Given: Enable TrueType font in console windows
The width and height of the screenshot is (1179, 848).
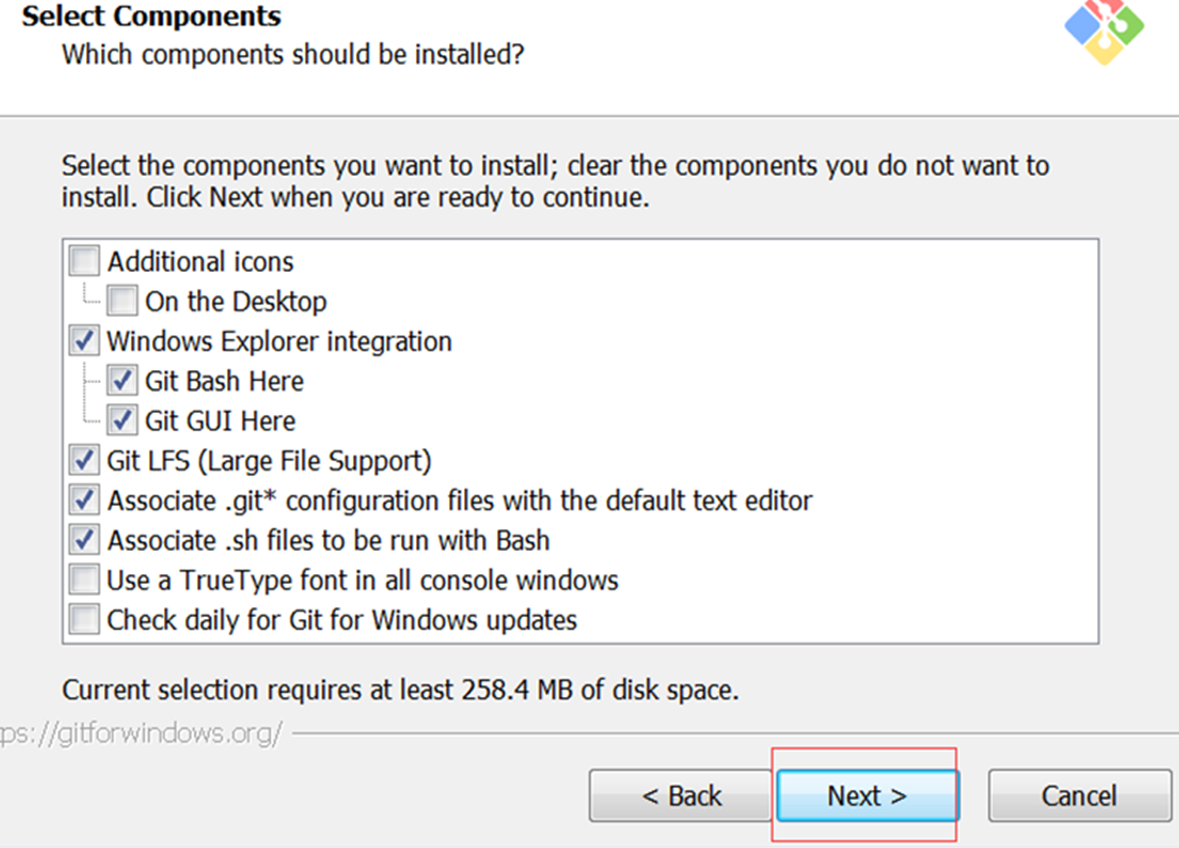Looking at the screenshot, I should coord(84,580).
